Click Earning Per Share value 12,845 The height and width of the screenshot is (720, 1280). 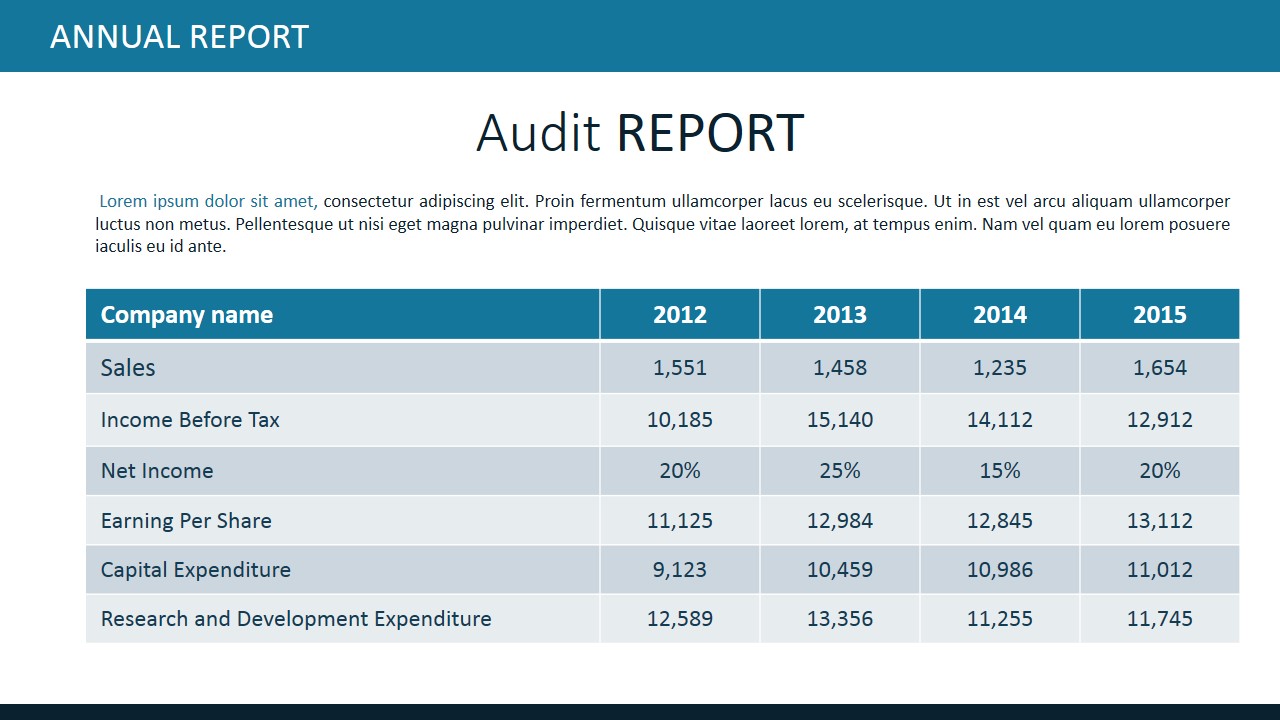click(x=1000, y=521)
